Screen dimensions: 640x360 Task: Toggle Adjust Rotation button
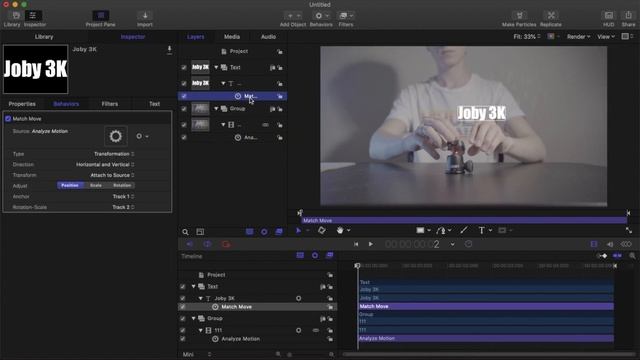coord(122,185)
